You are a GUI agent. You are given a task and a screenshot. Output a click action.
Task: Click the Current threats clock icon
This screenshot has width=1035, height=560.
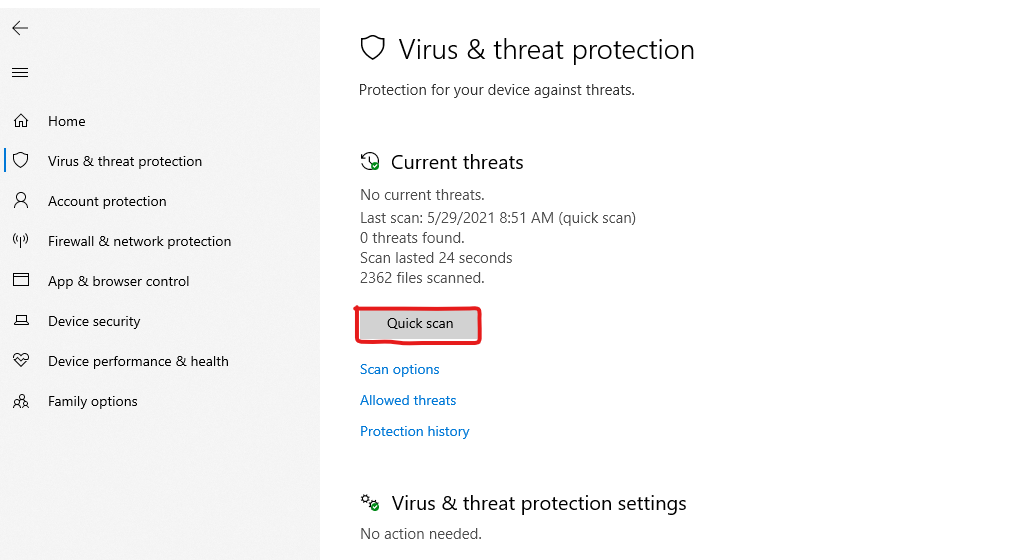tap(370, 161)
